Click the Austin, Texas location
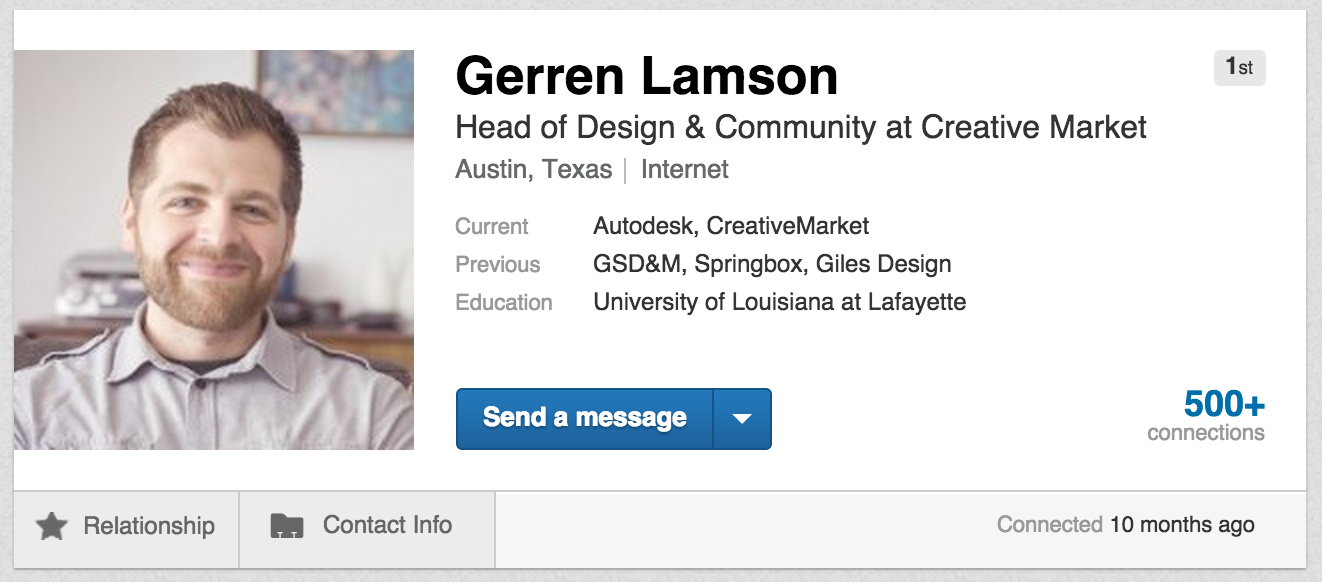The height and width of the screenshot is (582, 1322). pyautogui.click(x=533, y=170)
